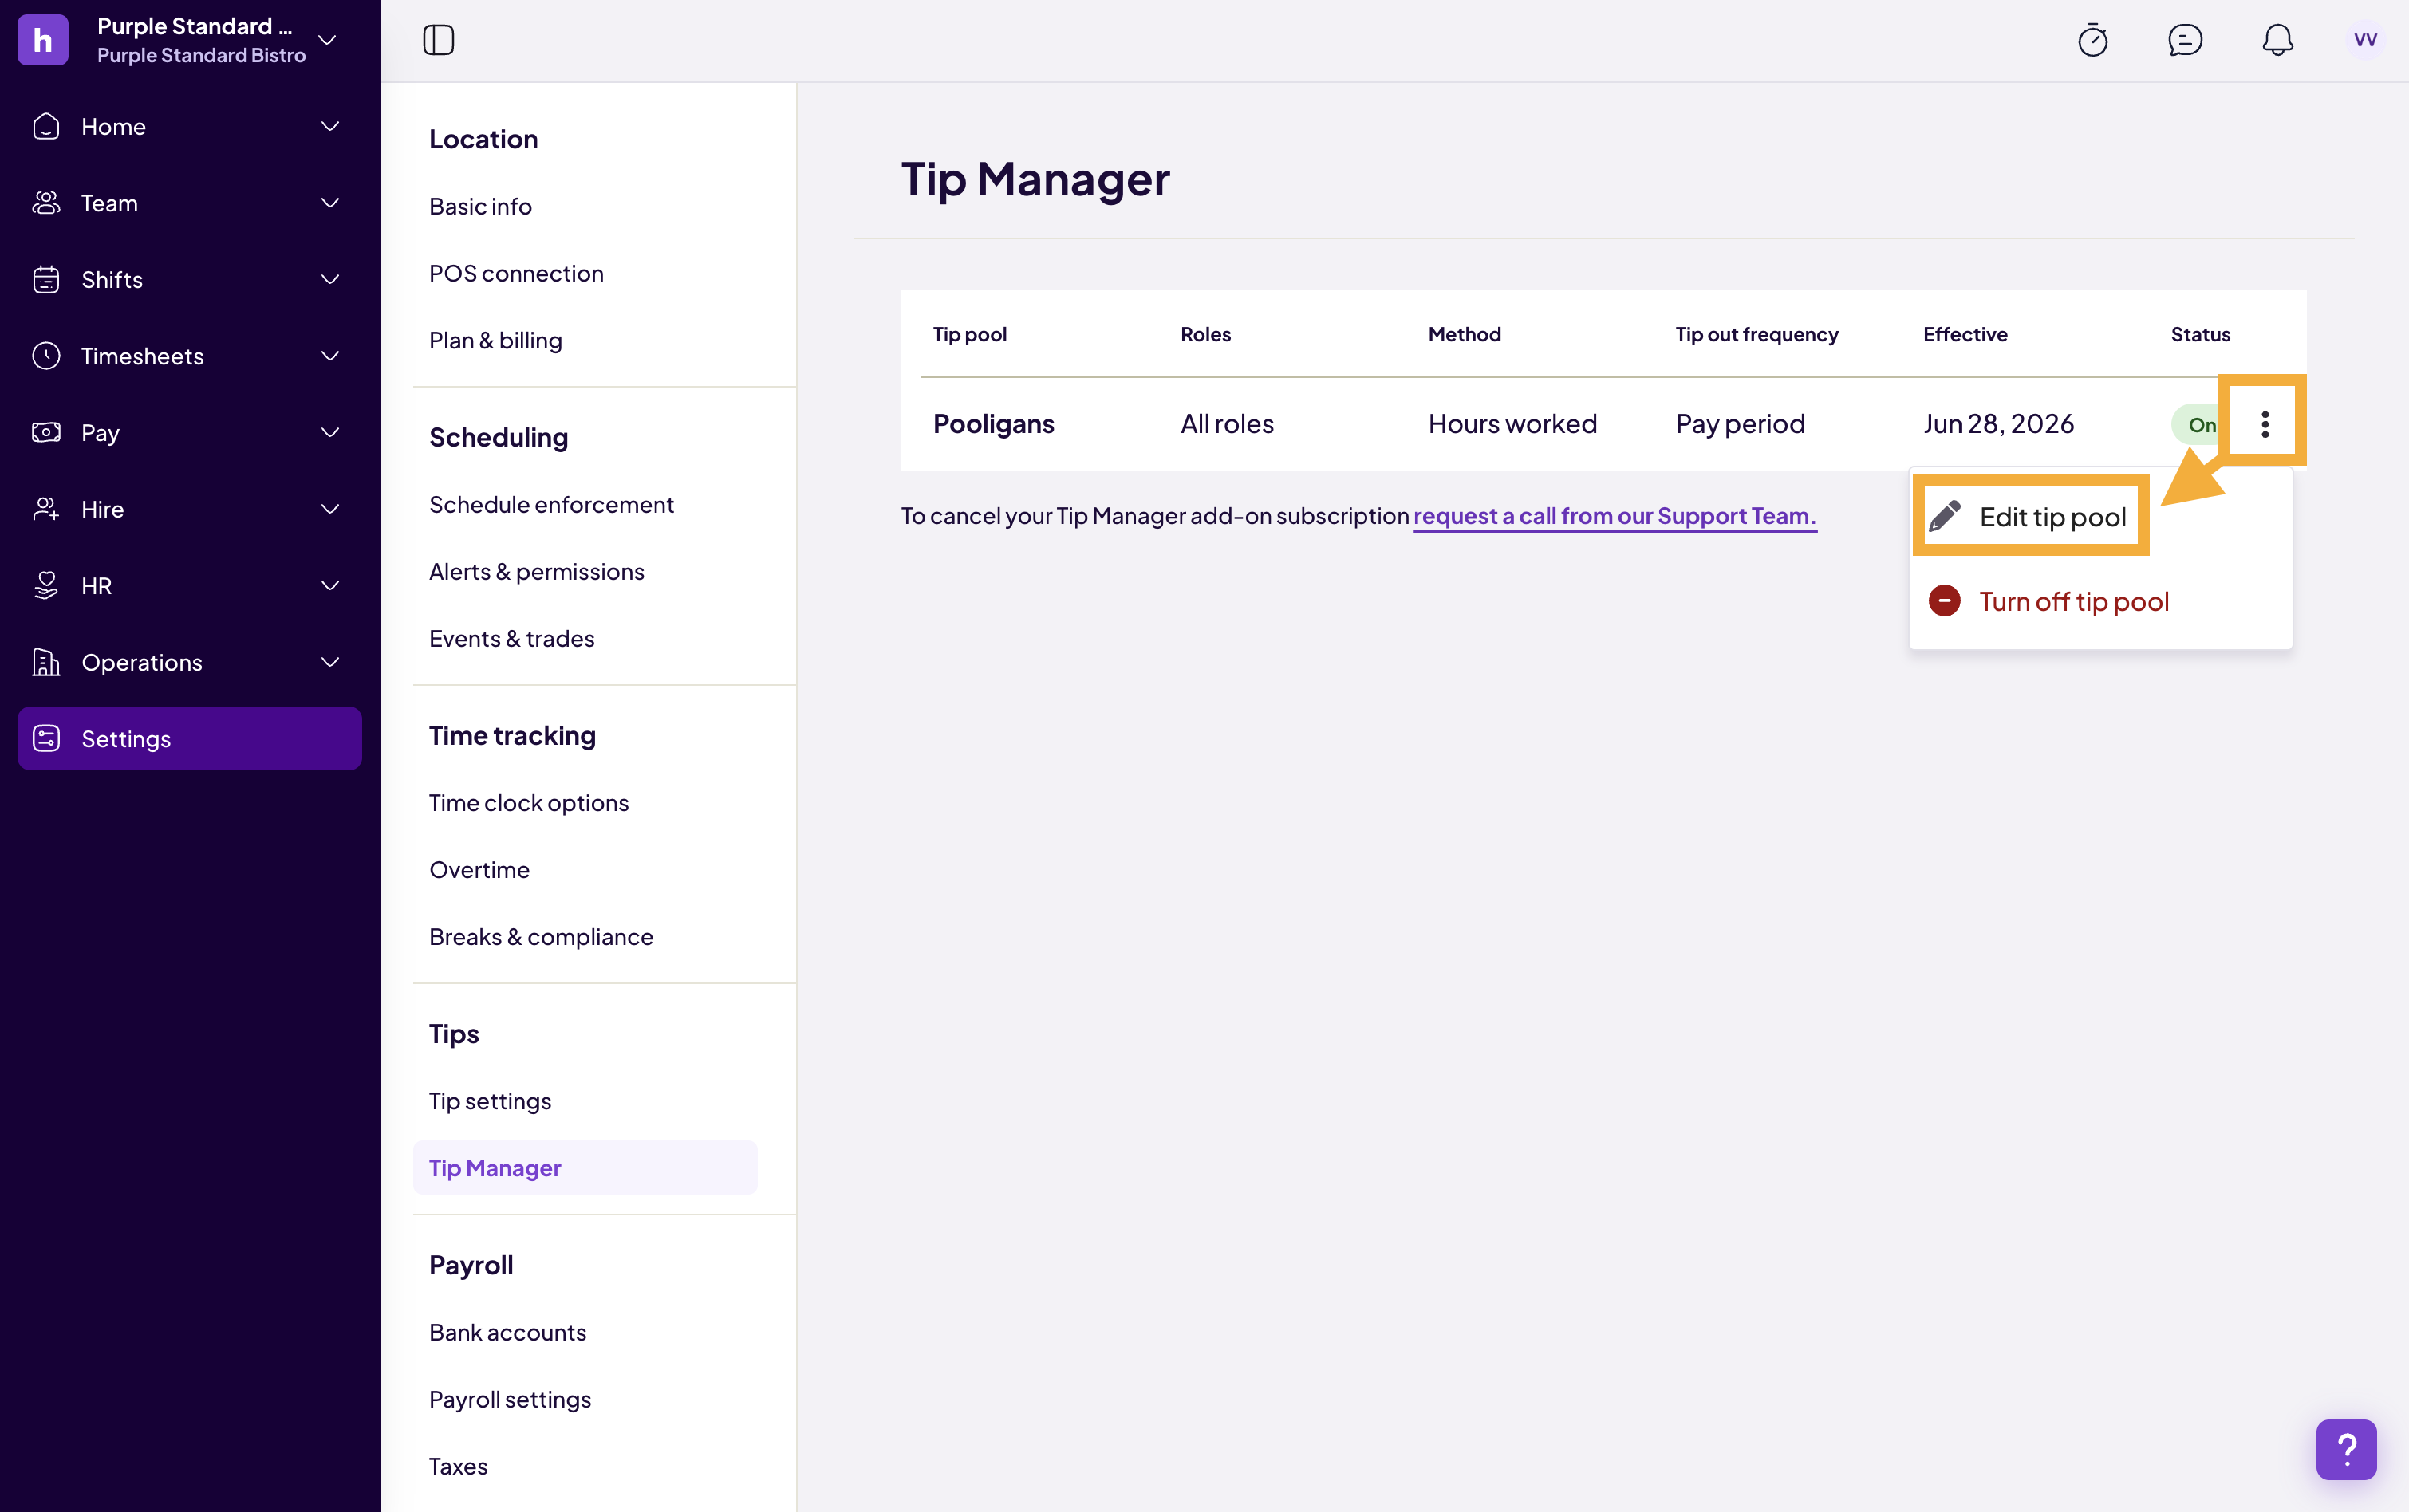Click the Timesheets clock icon in sidebar
The height and width of the screenshot is (1512, 2409).
click(x=46, y=356)
